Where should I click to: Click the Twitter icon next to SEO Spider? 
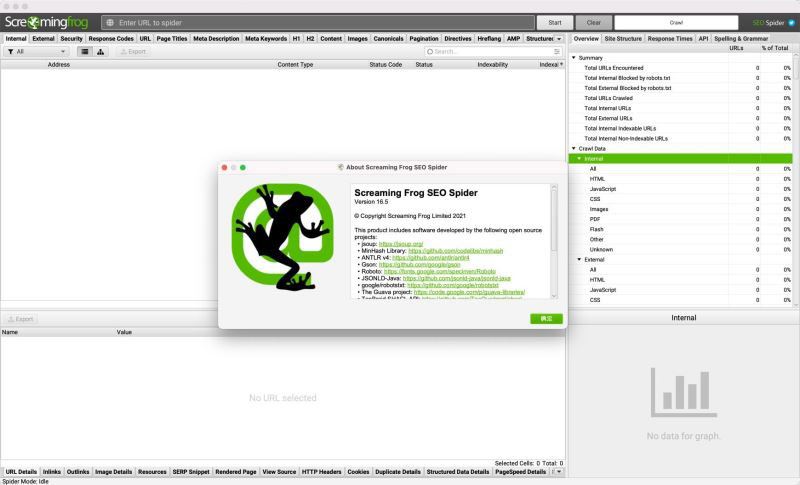click(791, 22)
